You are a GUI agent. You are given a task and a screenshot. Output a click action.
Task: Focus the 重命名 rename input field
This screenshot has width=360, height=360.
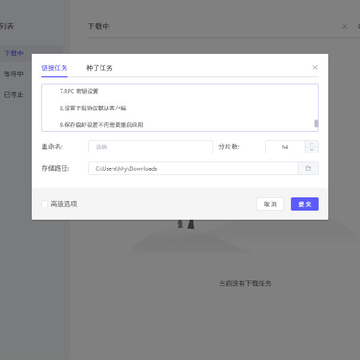point(150,147)
